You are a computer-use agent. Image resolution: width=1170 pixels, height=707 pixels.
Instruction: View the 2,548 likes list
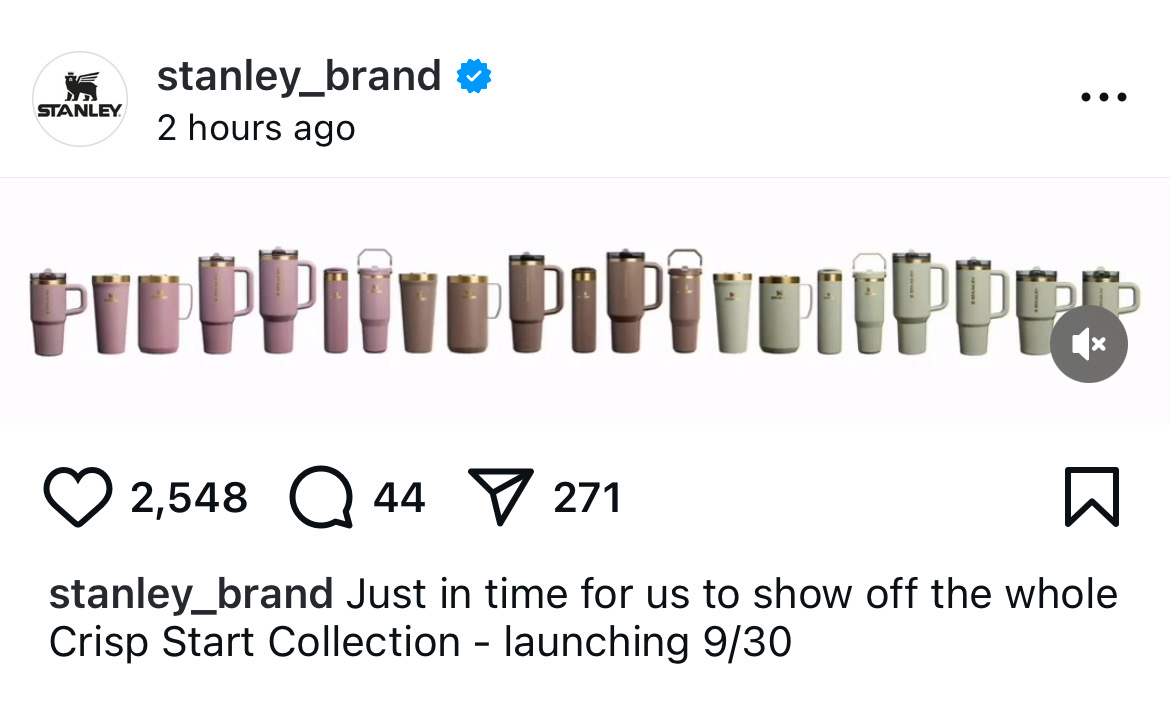tap(189, 497)
